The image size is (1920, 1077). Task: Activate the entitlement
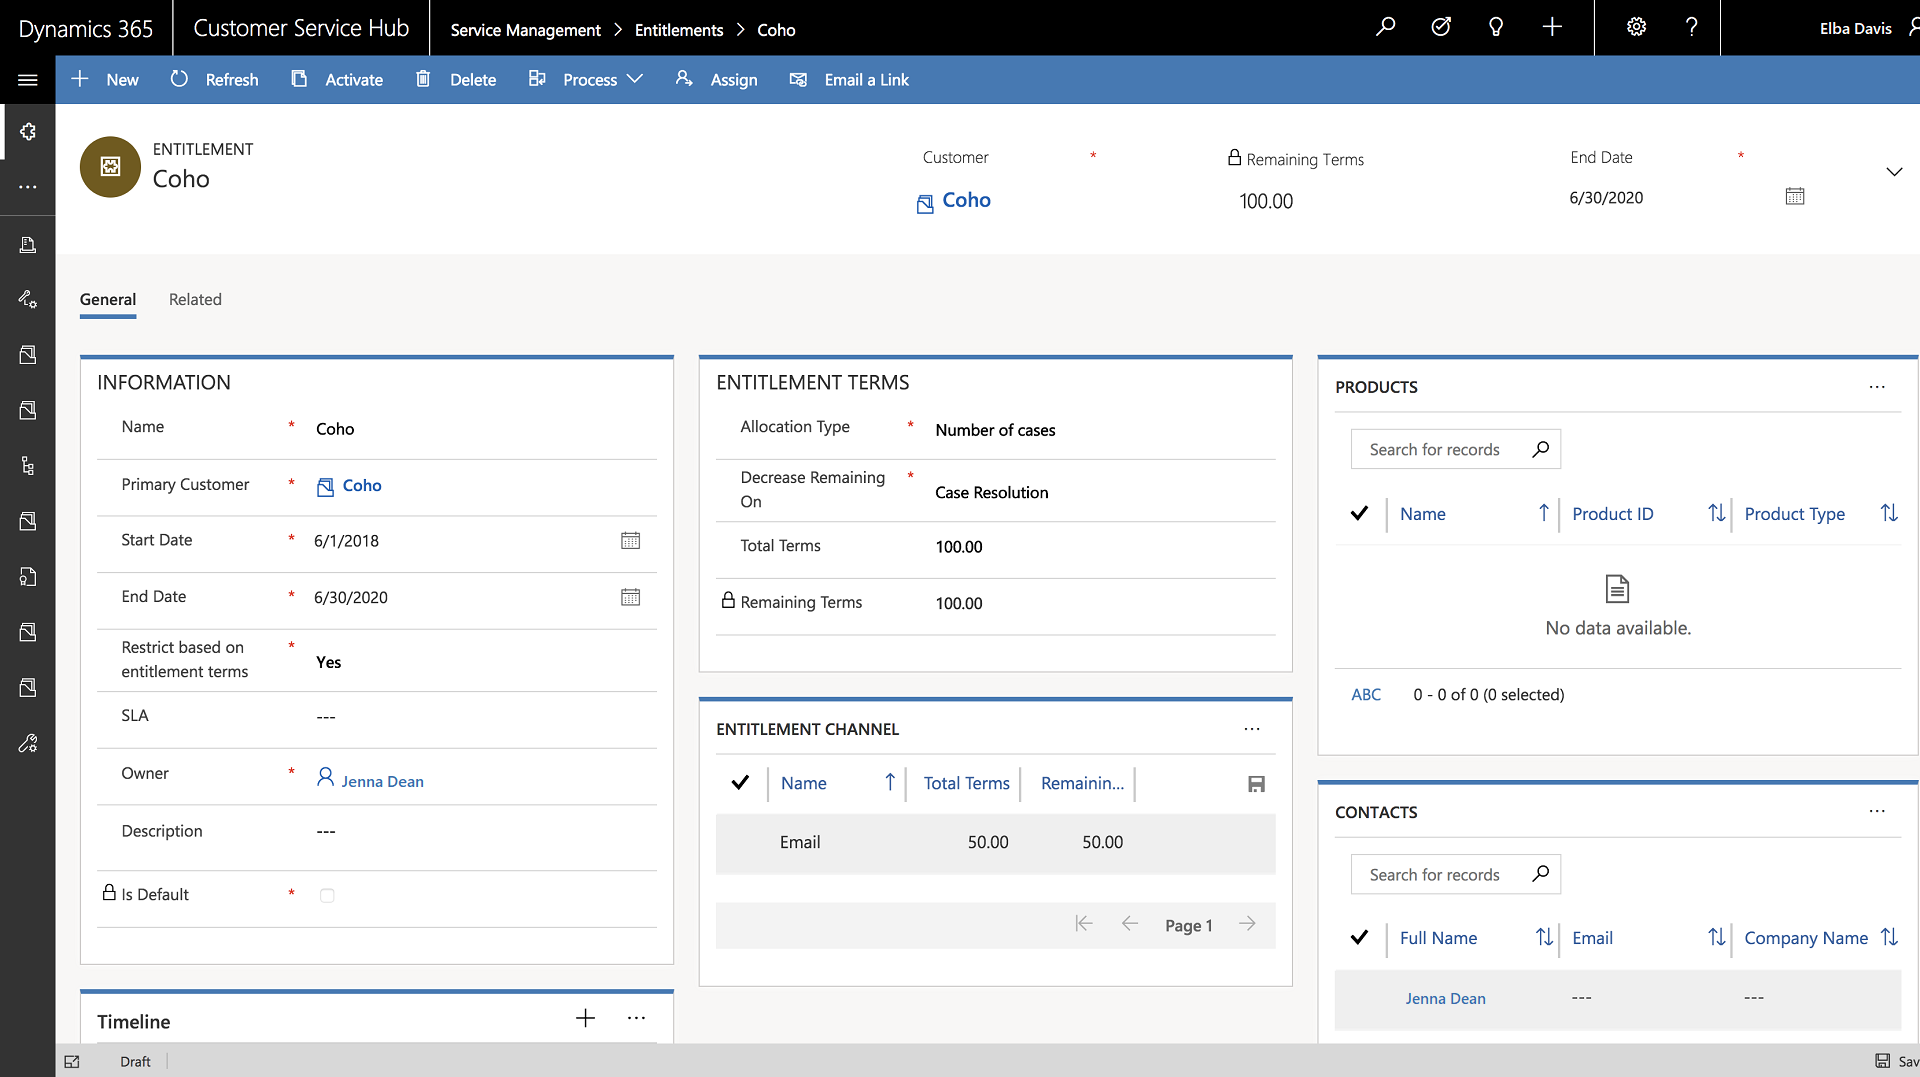[337, 80]
